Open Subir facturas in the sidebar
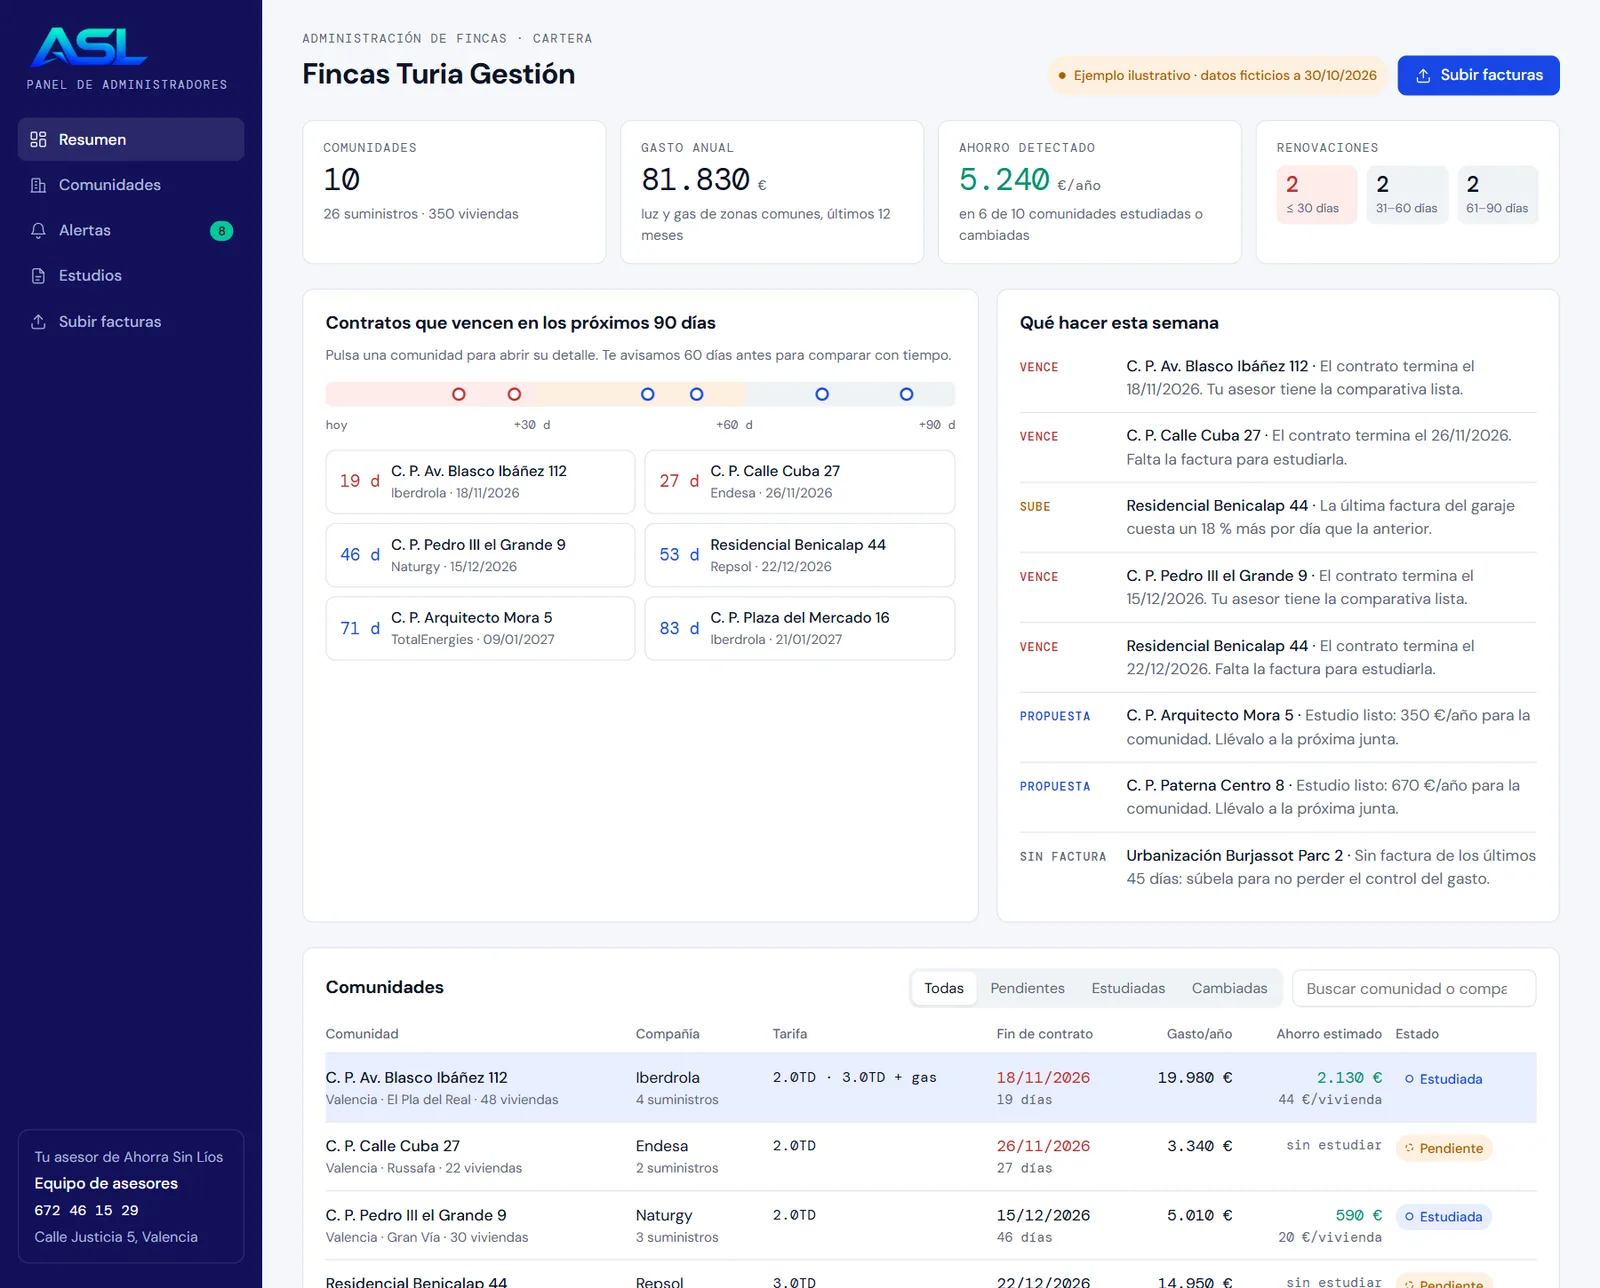Screen dimensions: 1600x1288 point(131,321)
